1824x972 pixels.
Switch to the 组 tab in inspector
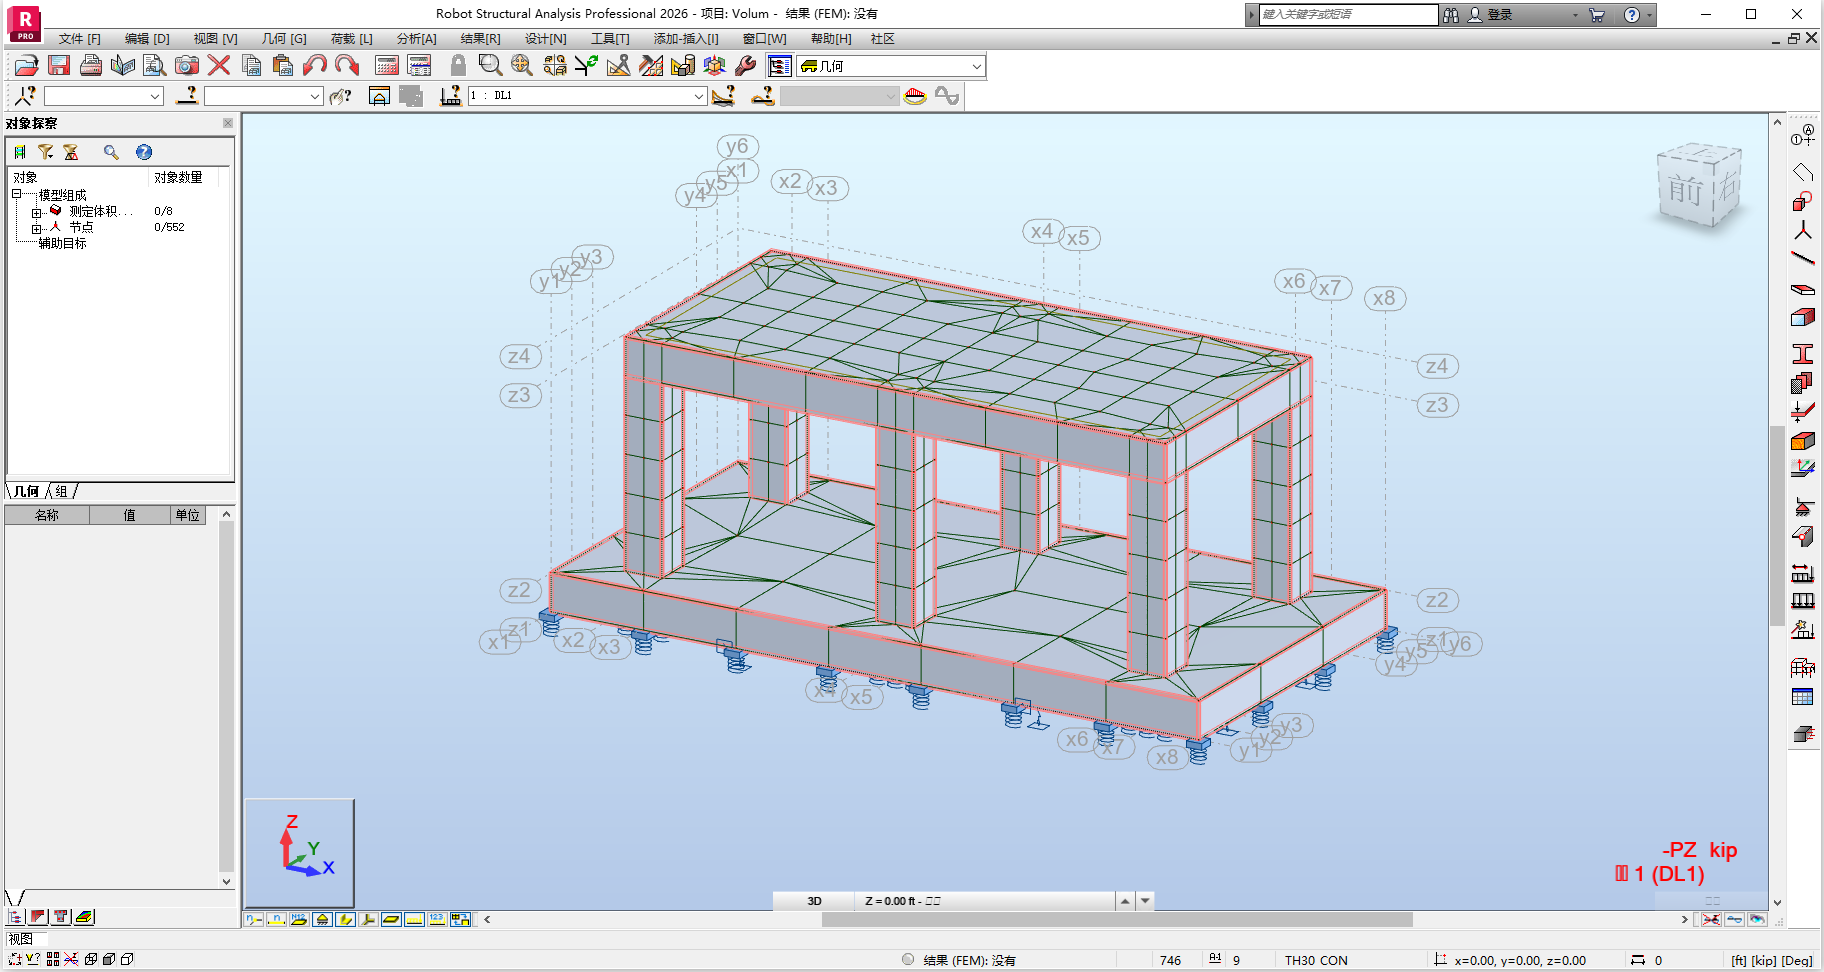click(x=62, y=491)
